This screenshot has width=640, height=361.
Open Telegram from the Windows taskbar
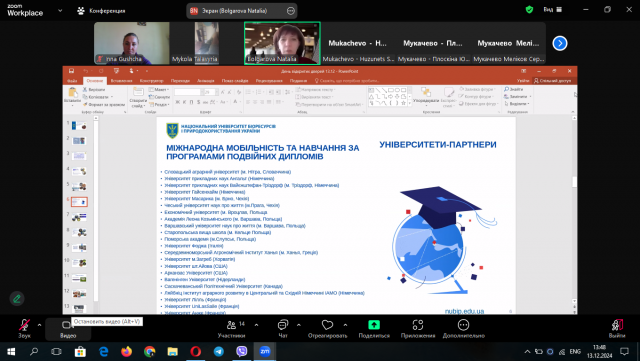coord(219,351)
